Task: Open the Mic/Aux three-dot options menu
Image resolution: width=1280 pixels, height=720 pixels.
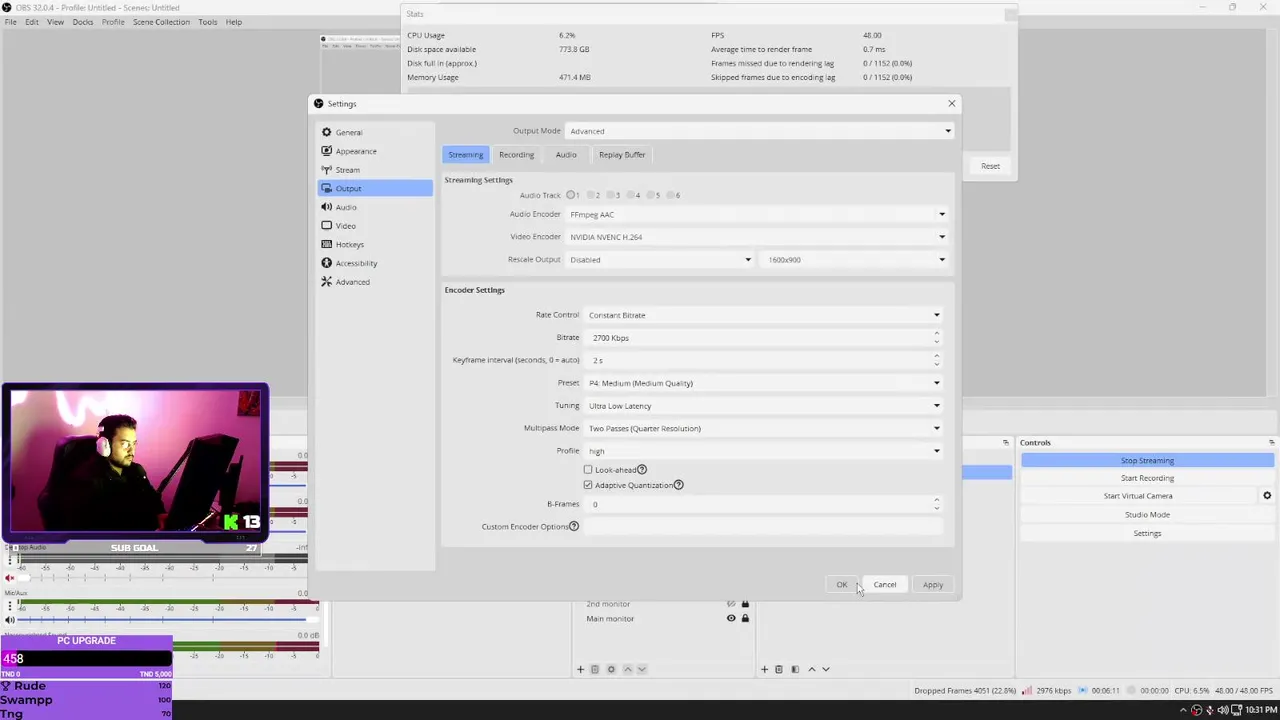Action: [10, 606]
